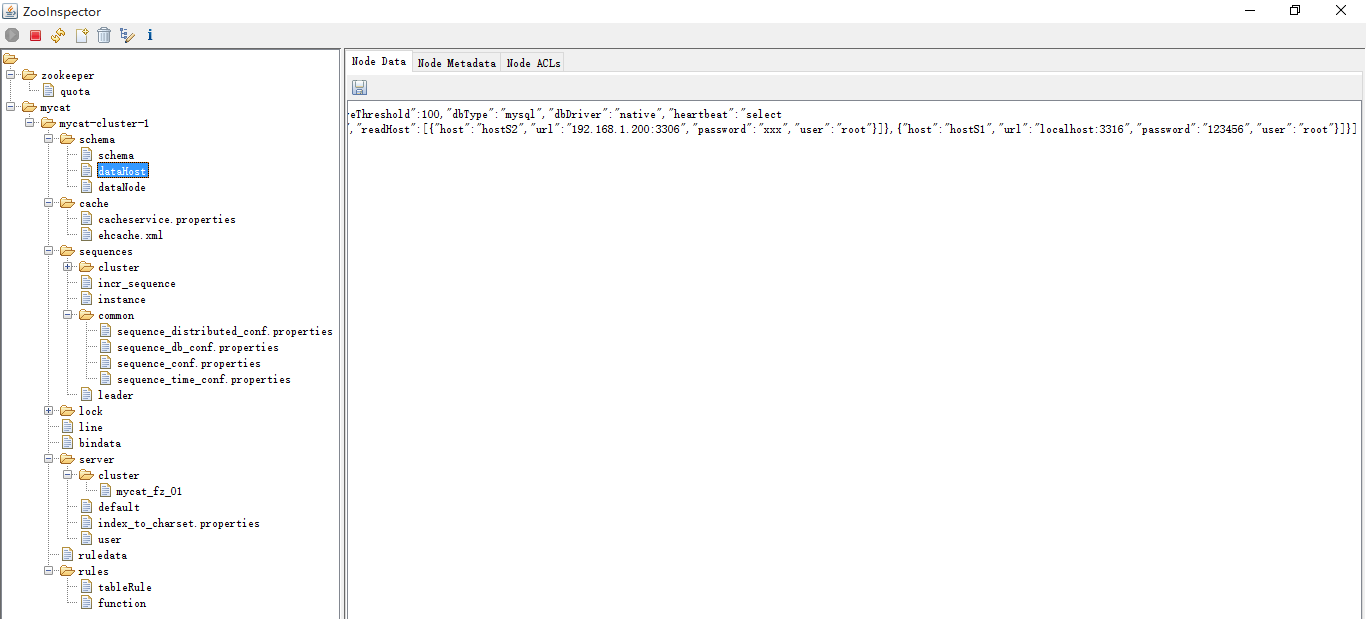This screenshot has width=1366, height=619.
Task: Click the file icon beside ruledata
Action: (x=67, y=555)
